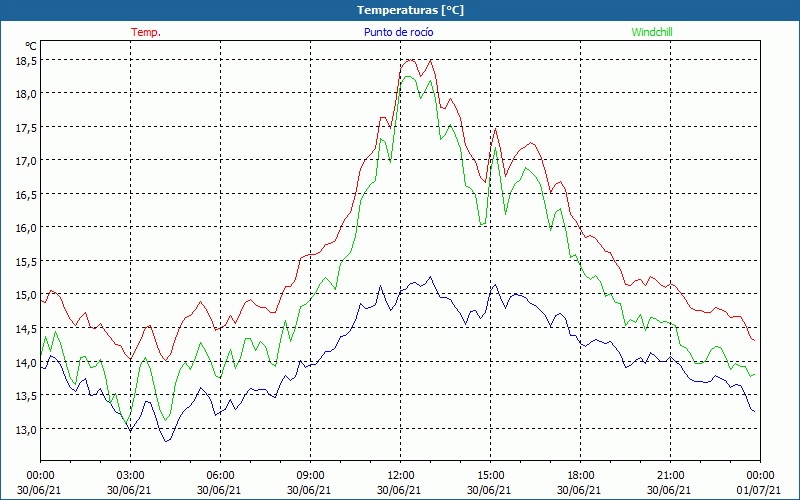Click the 30/06/21 date under 03:00
The image size is (800, 500).
pyautogui.click(x=129, y=490)
